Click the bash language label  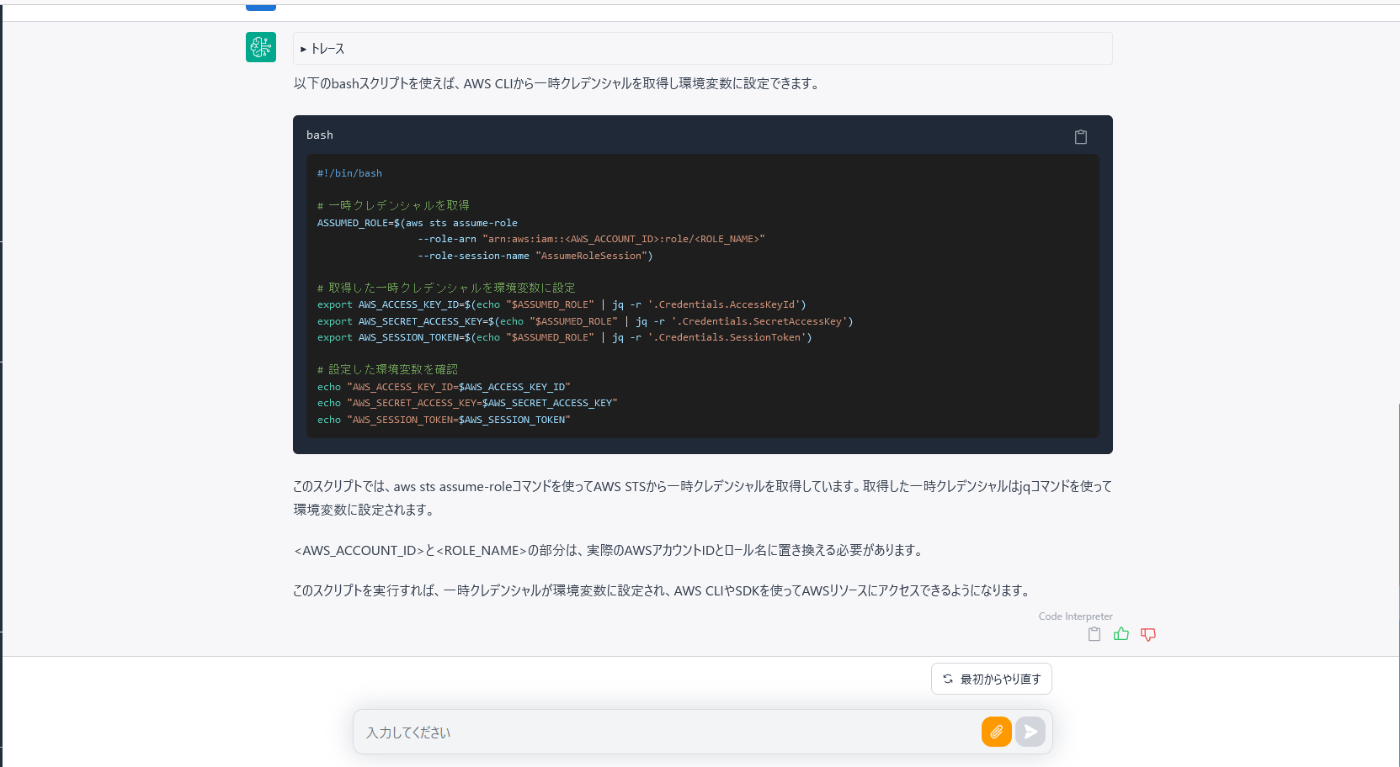[x=320, y=135]
